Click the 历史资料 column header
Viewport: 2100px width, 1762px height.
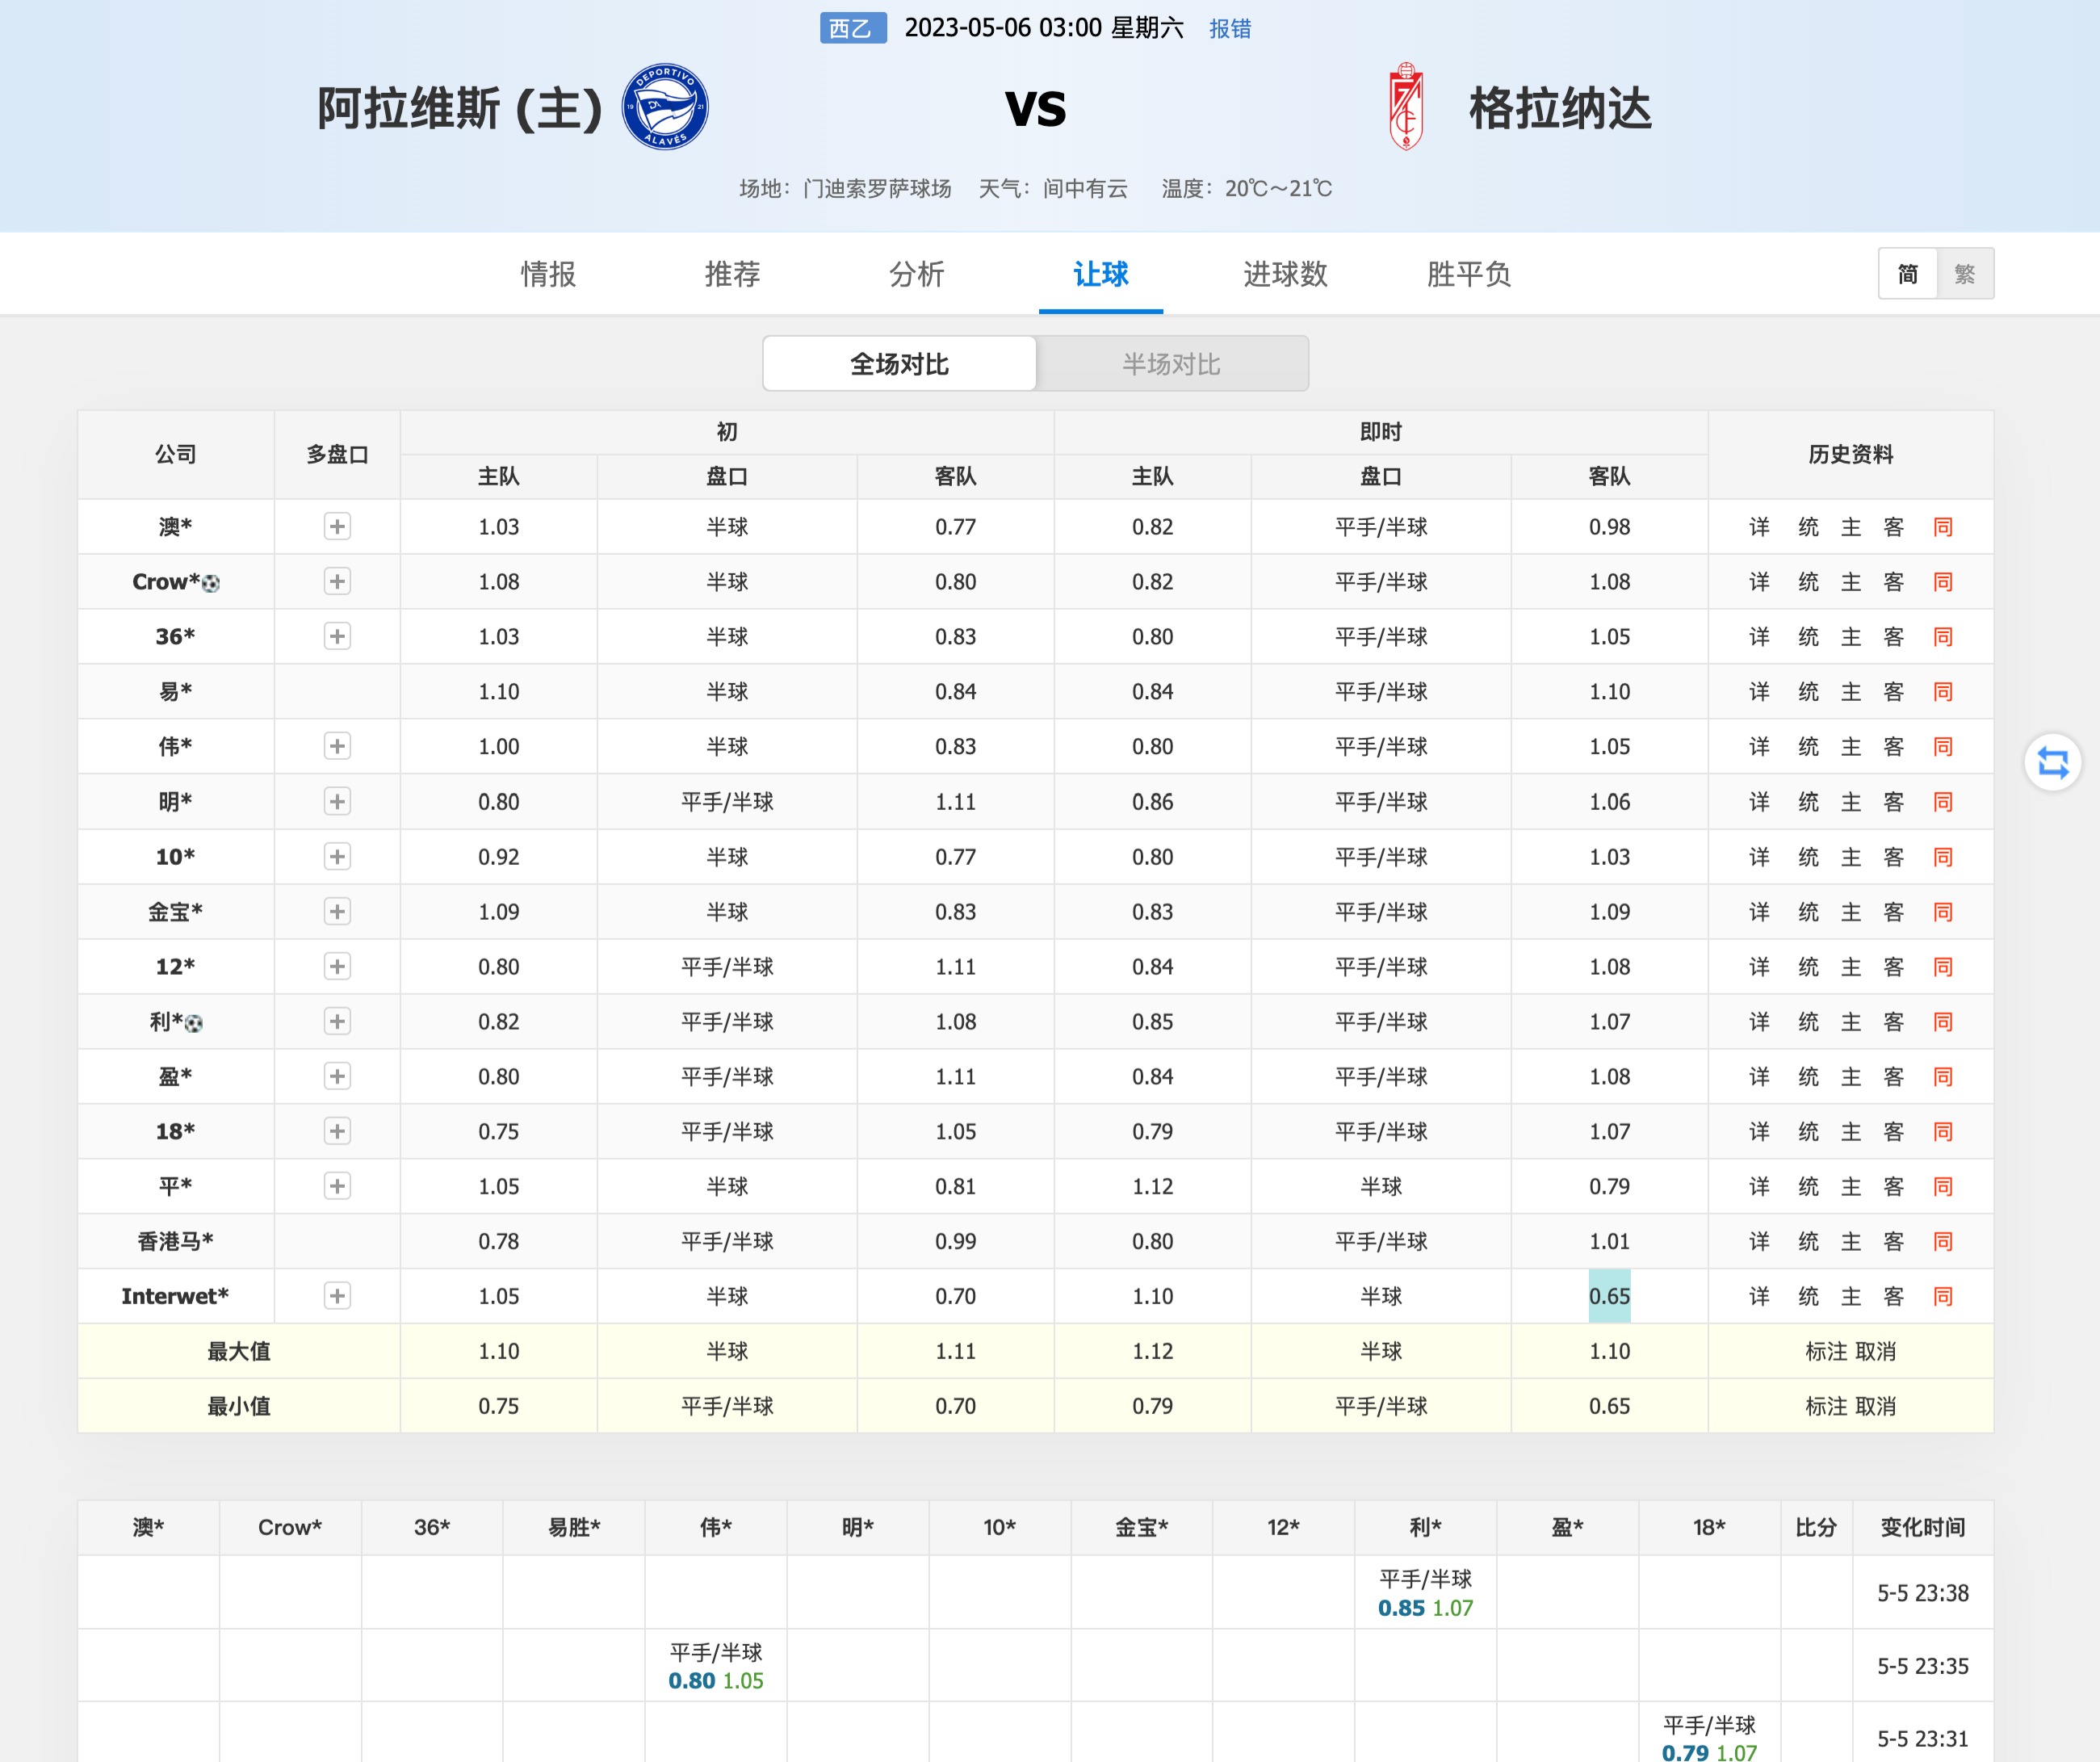1850,455
